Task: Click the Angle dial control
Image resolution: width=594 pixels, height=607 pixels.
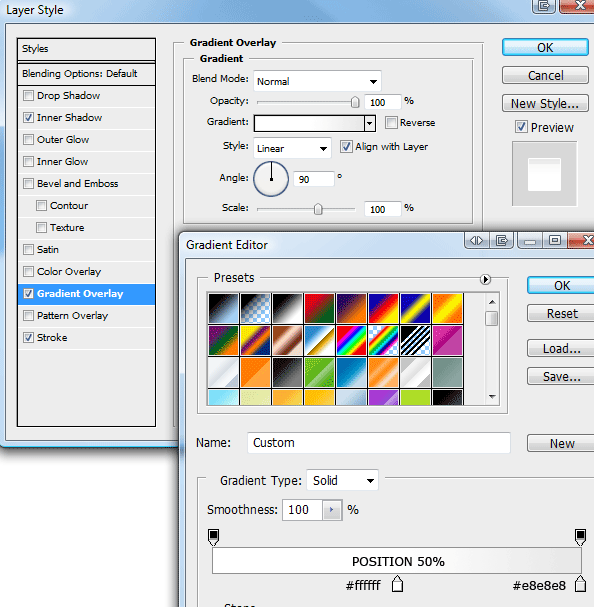Action: (x=271, y=179)
